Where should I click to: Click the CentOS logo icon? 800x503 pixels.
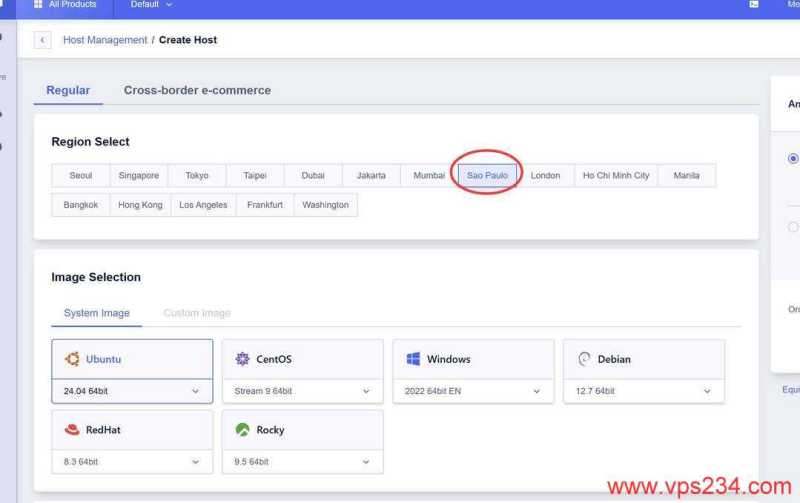click(x=242, y=359)
